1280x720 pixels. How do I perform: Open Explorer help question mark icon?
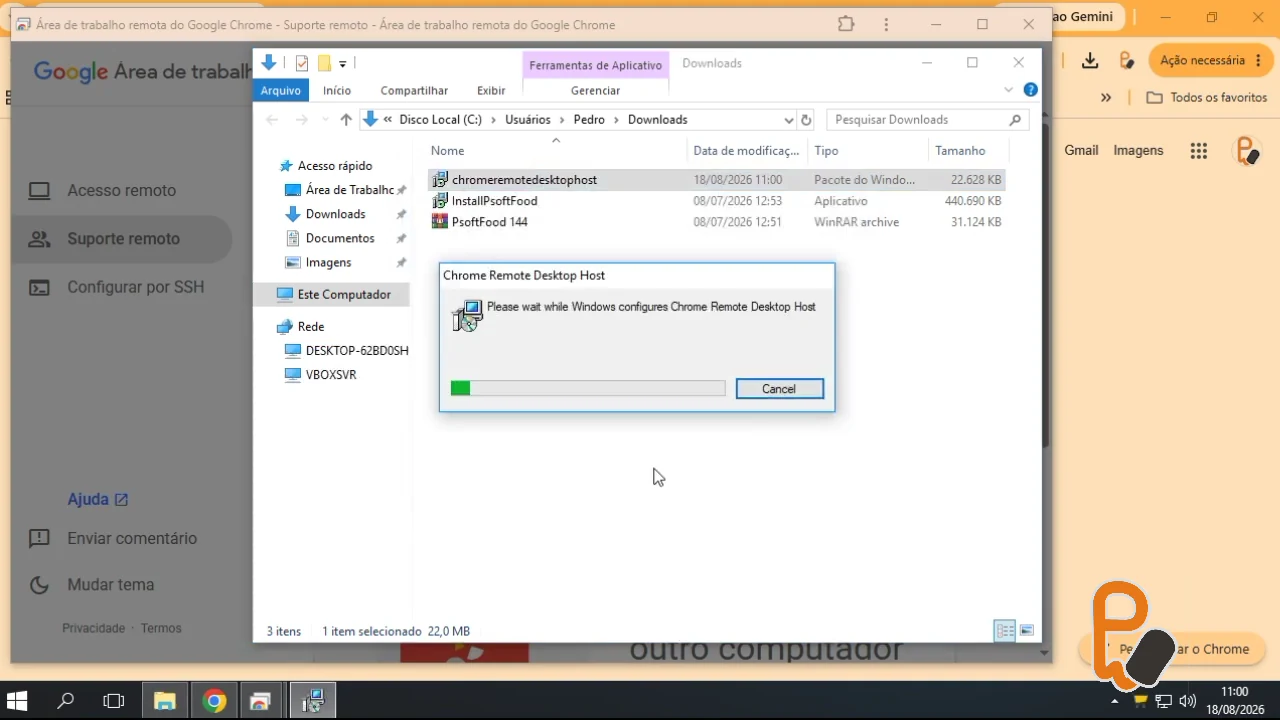[1031, 90]
